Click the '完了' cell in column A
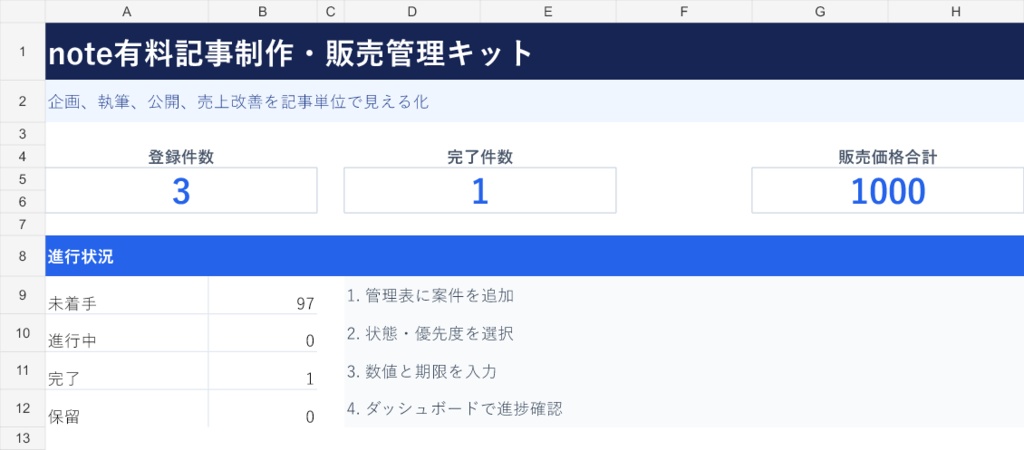The image size is (1024, 450). pos(127,372)
